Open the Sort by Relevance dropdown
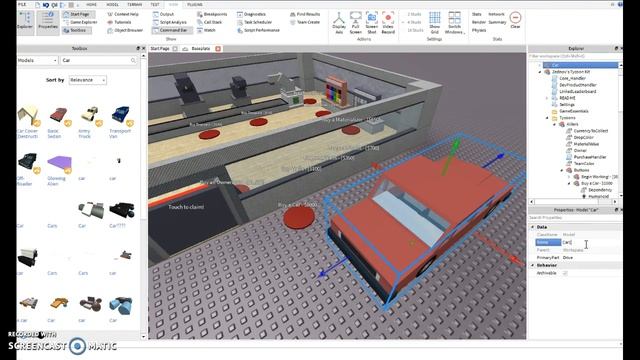640x360 pixels. [x=87, y=80]
